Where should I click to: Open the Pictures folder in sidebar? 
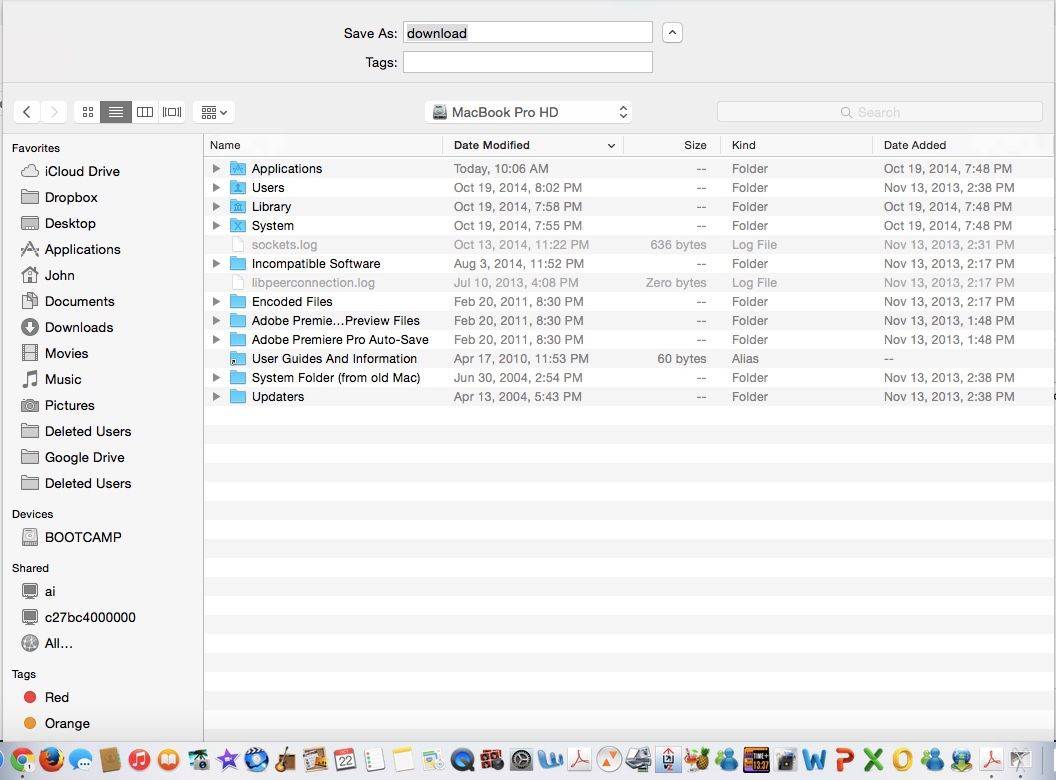click(x=69, y=405)
